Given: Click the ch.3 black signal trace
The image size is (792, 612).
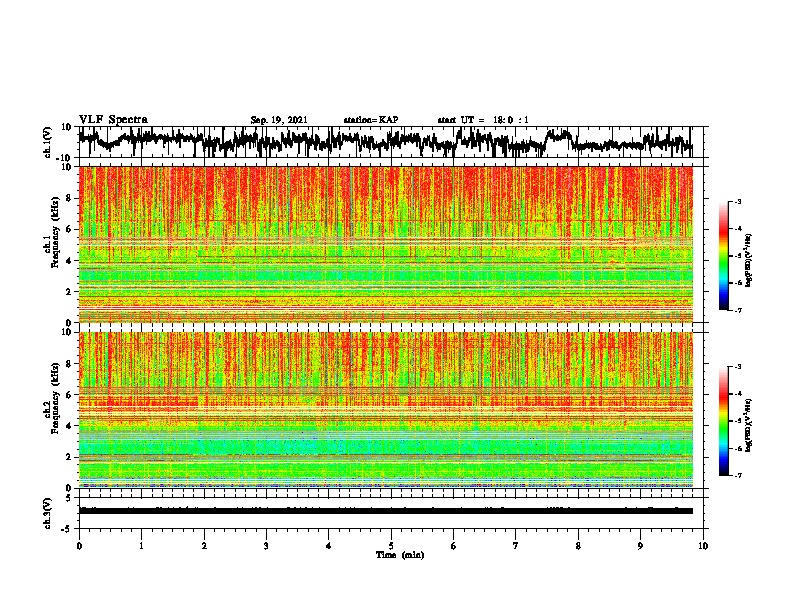Looking at the screenshot, I should (x=386, y=511).
